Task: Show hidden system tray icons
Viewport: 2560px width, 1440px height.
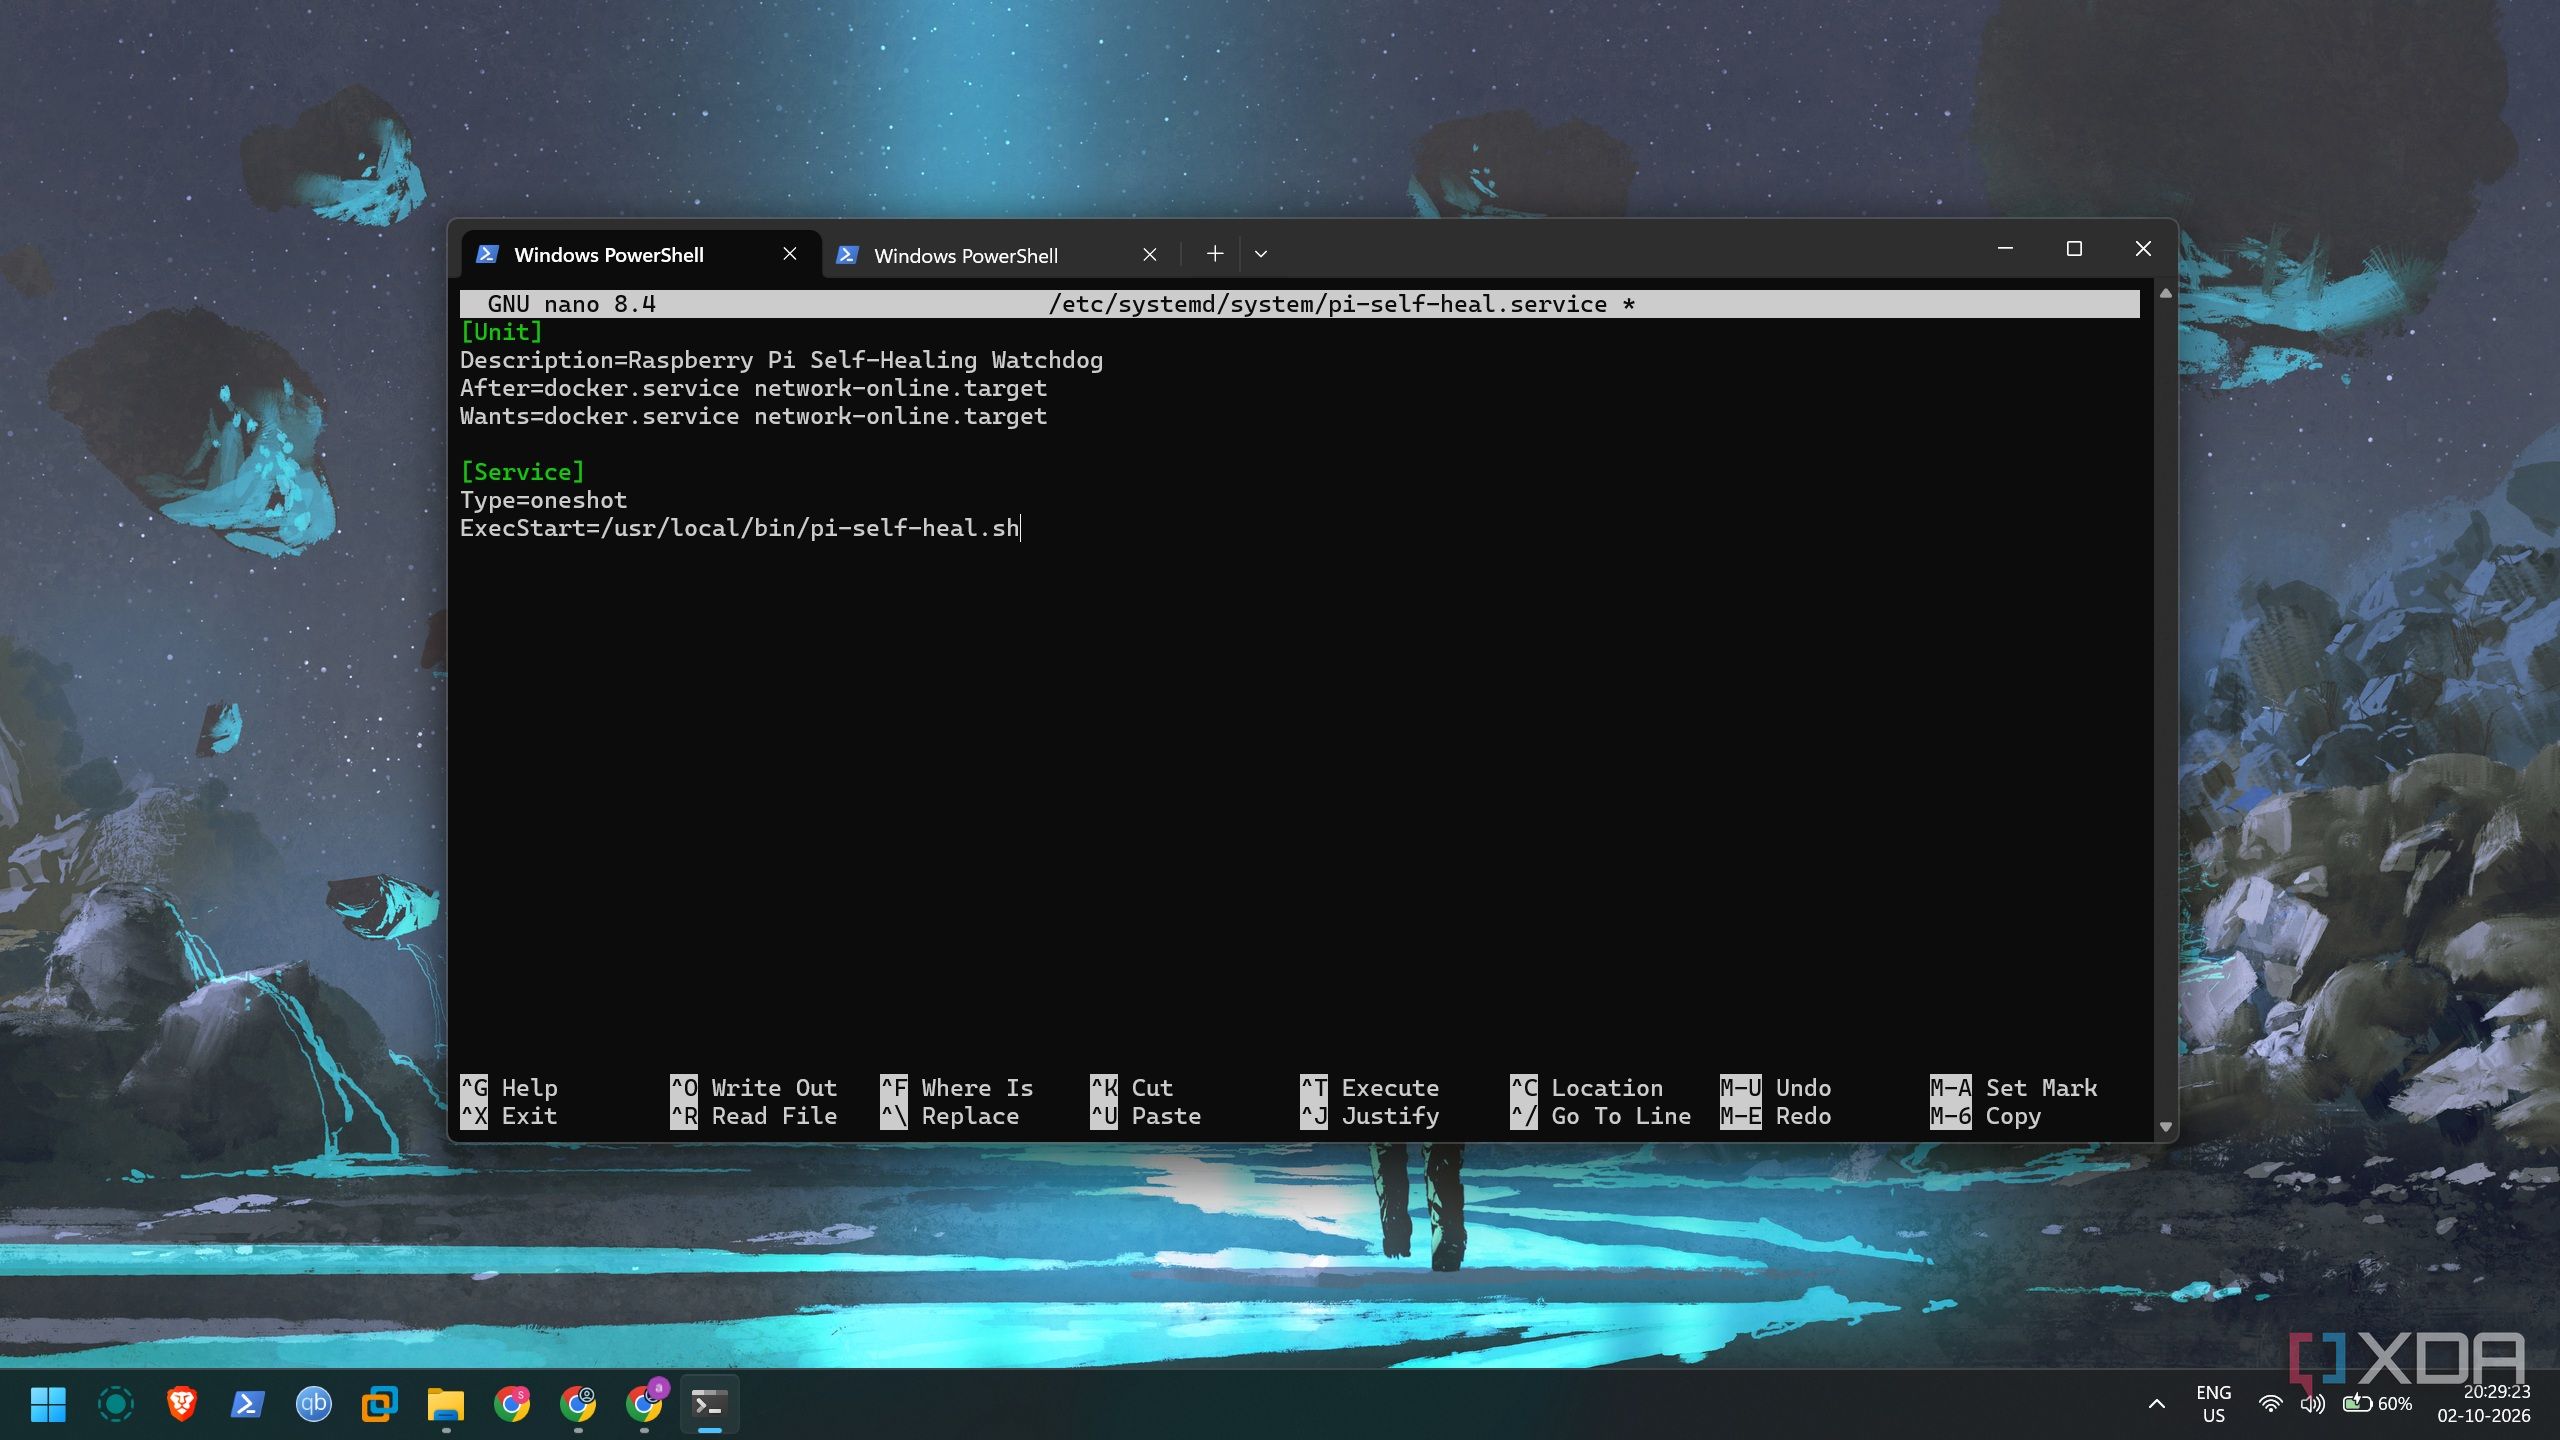Action: (x=2157, y=1404)
